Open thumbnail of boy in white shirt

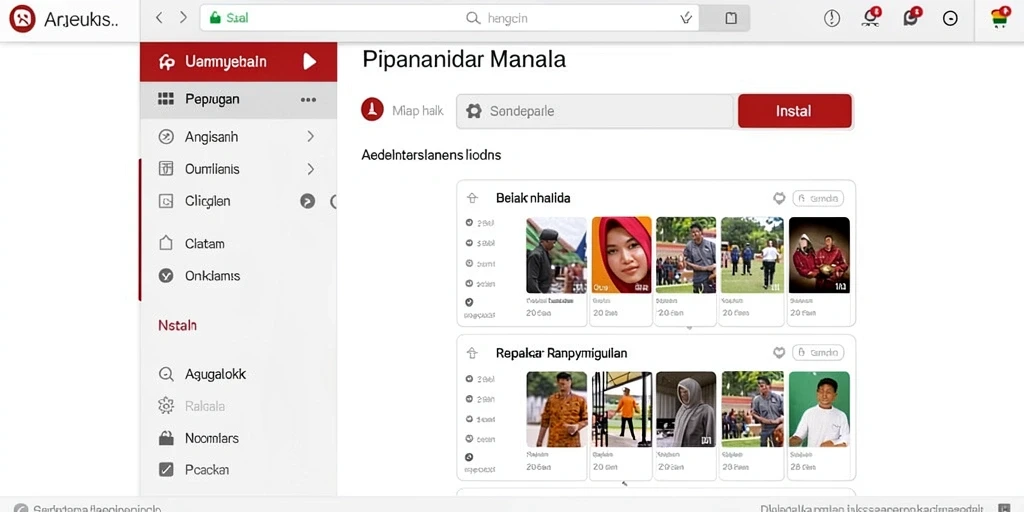[x=819, y=409]
